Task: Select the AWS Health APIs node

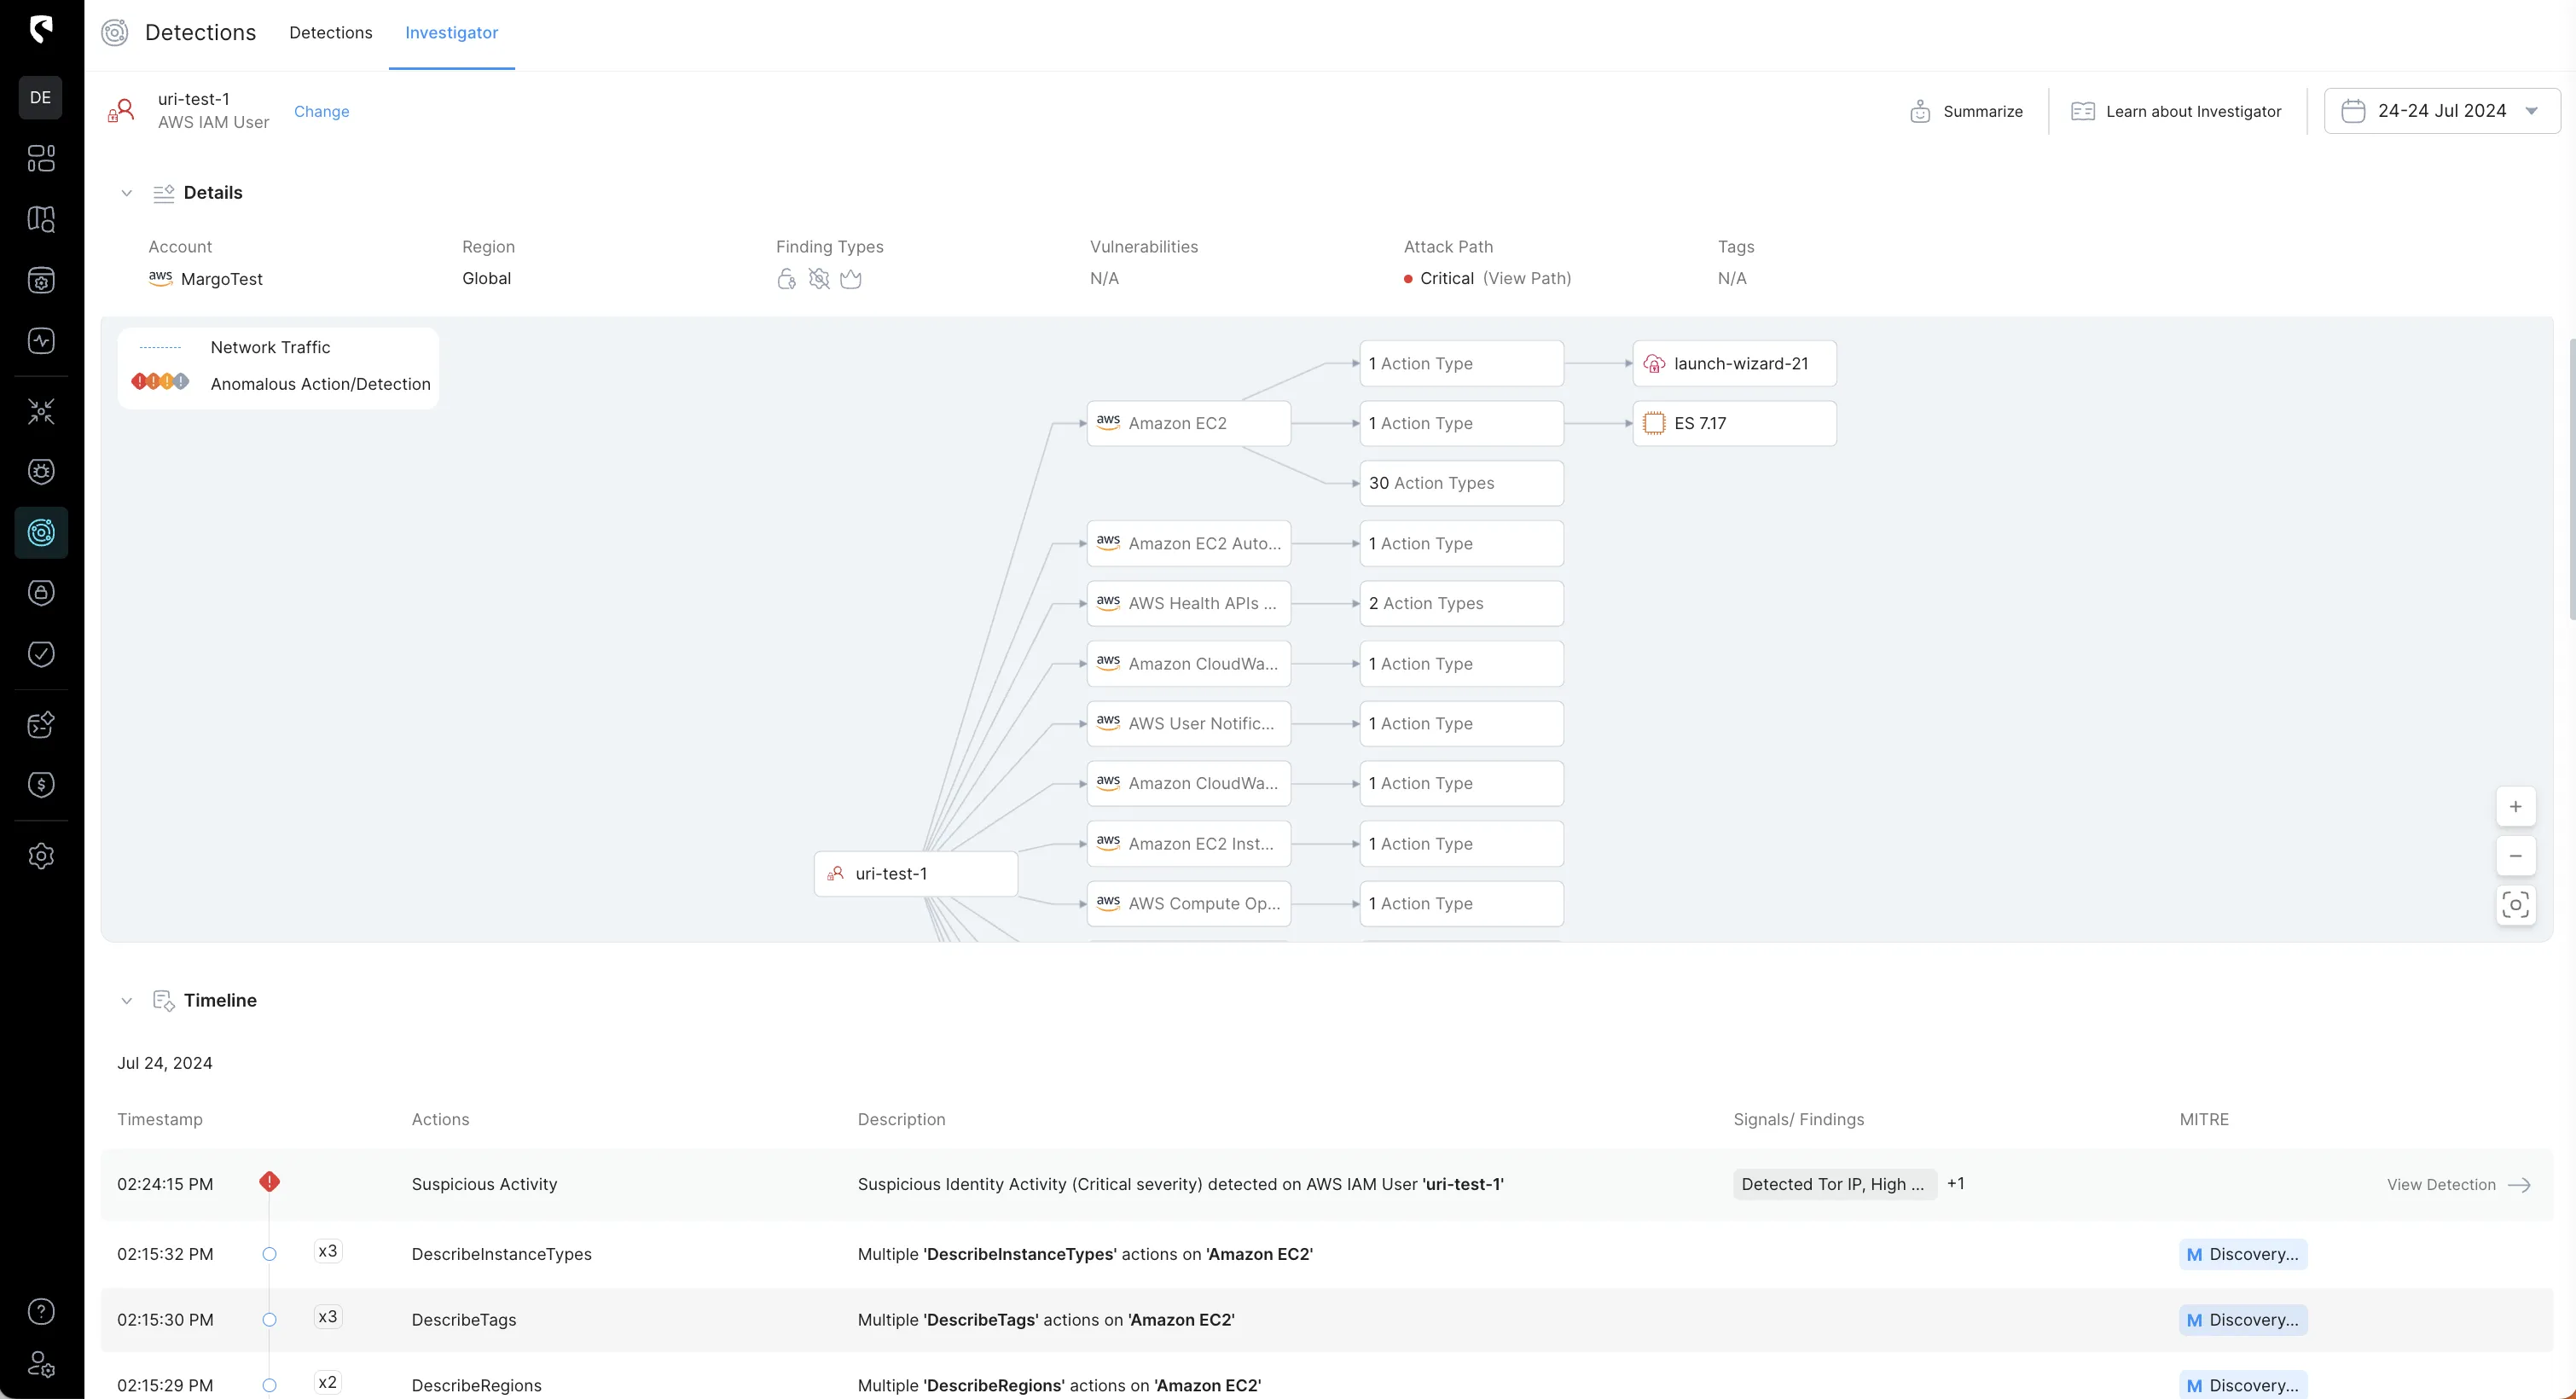Action: point(1189,604)
